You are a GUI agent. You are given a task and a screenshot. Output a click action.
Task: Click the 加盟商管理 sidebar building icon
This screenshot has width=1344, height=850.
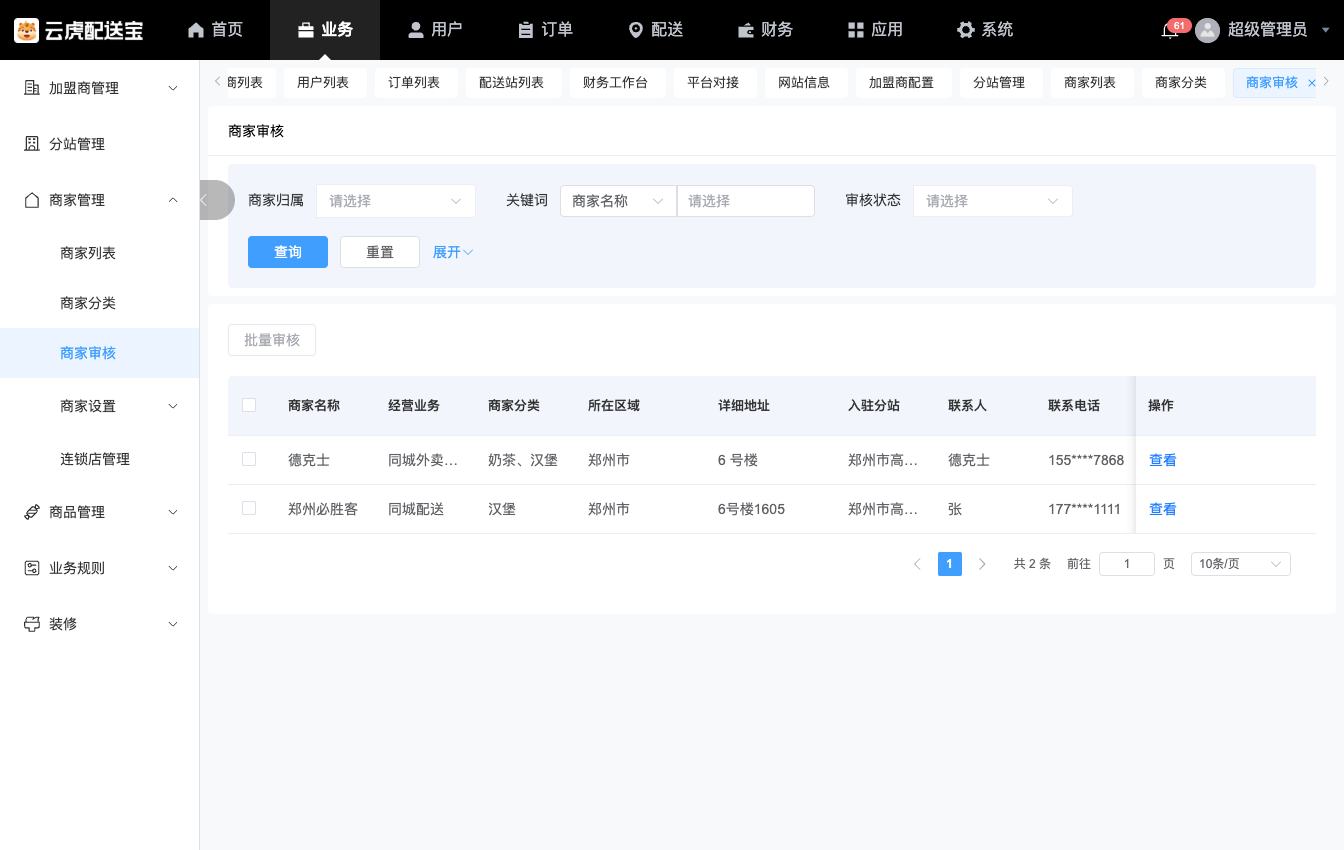[31, 88]
